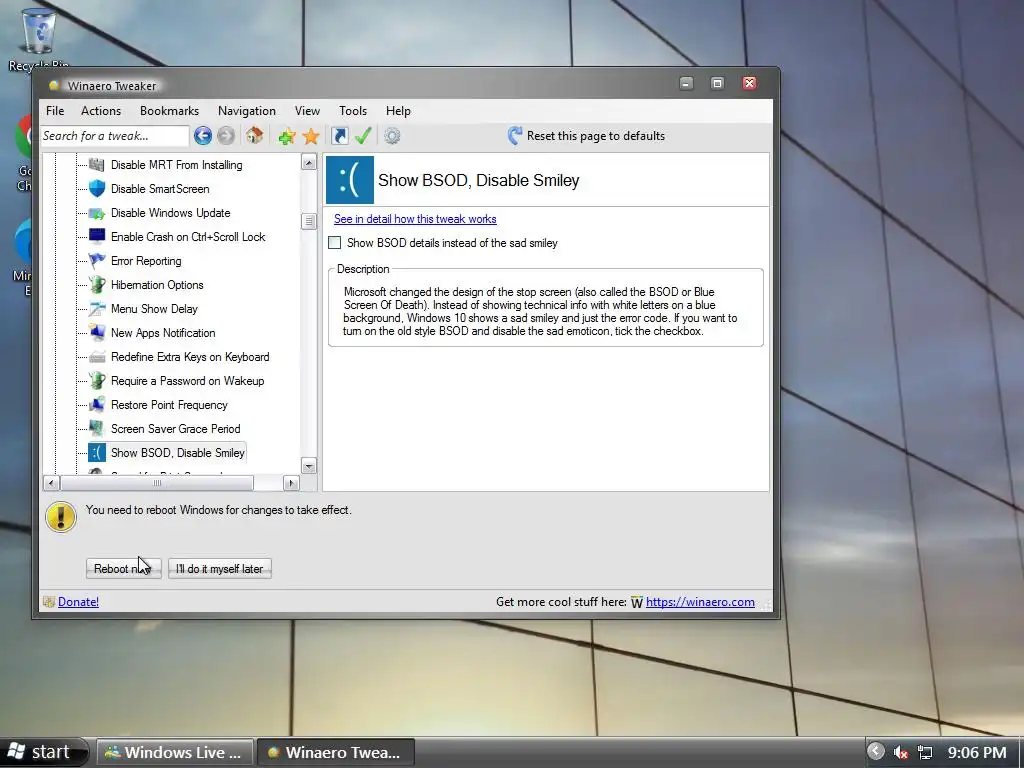
Task: Open the Tools menu
Action: pyautogui.click(x=353, y=111)
